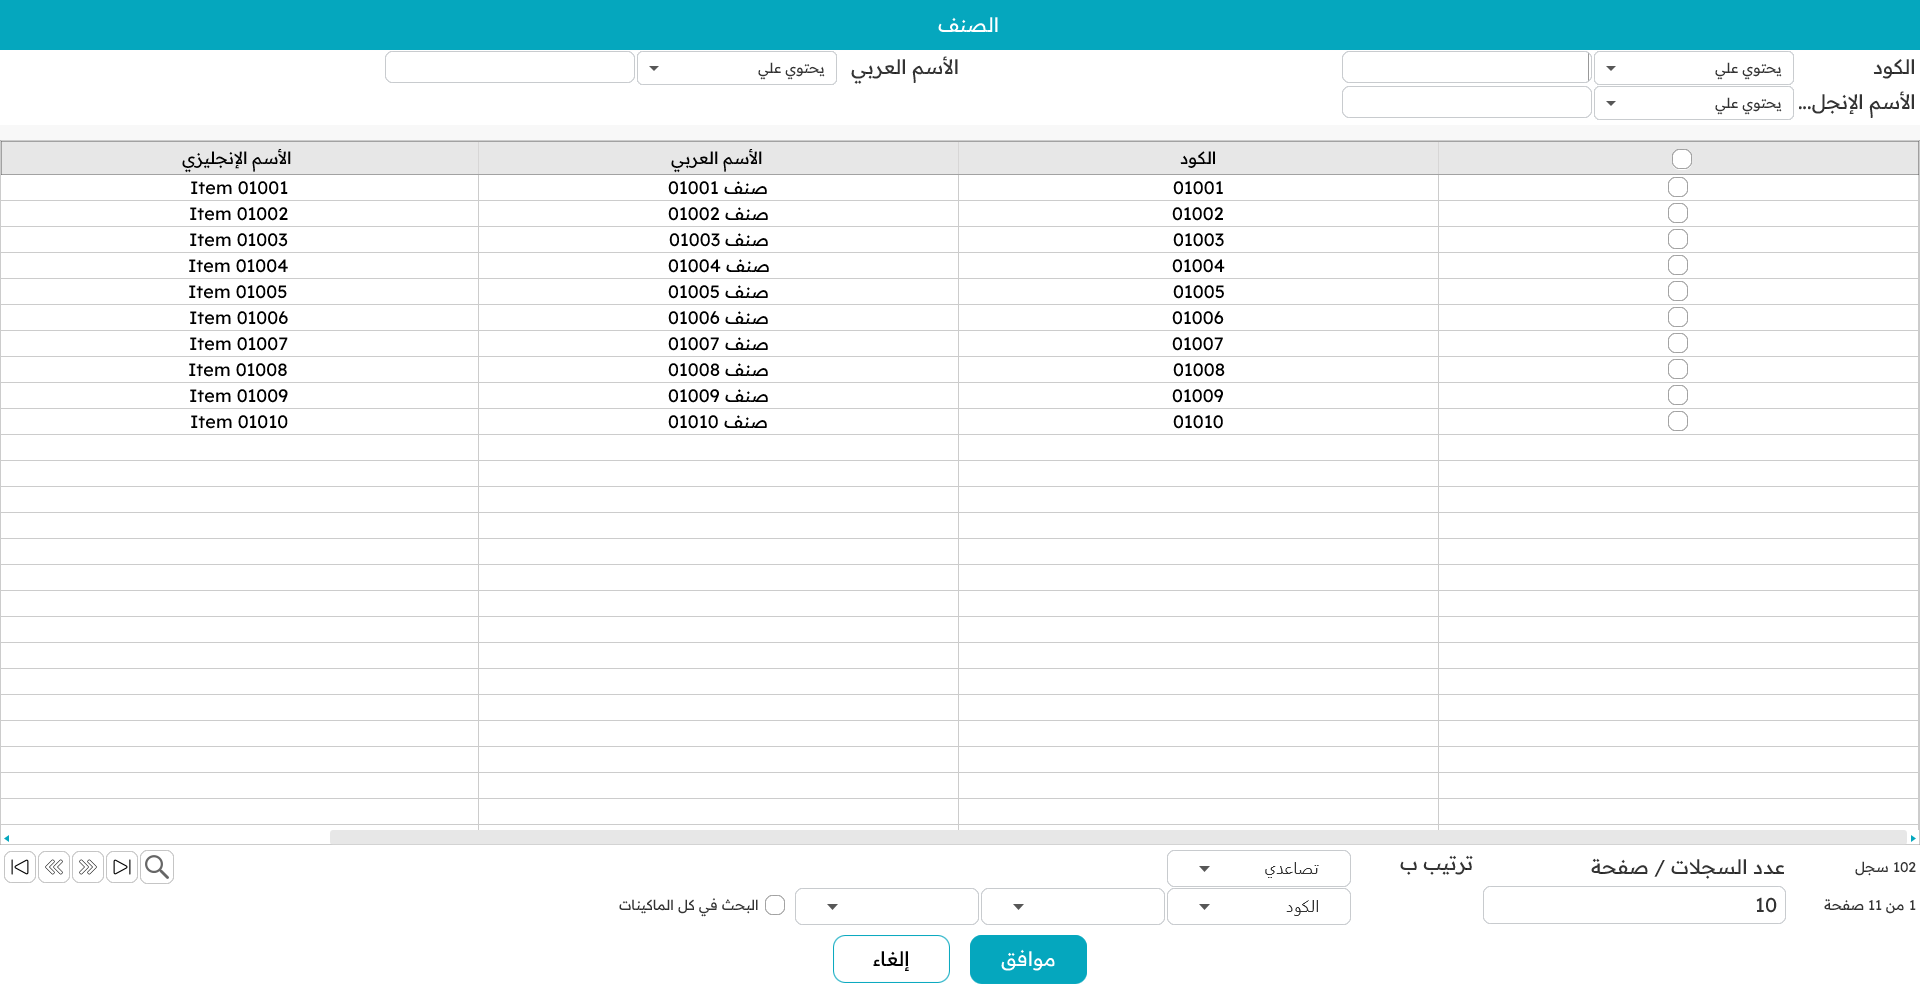Image resolution: width=1920 pixels, height=1007 pixels.
Task: Click the right double-chevron page icon
Action: tap(88, 867)
